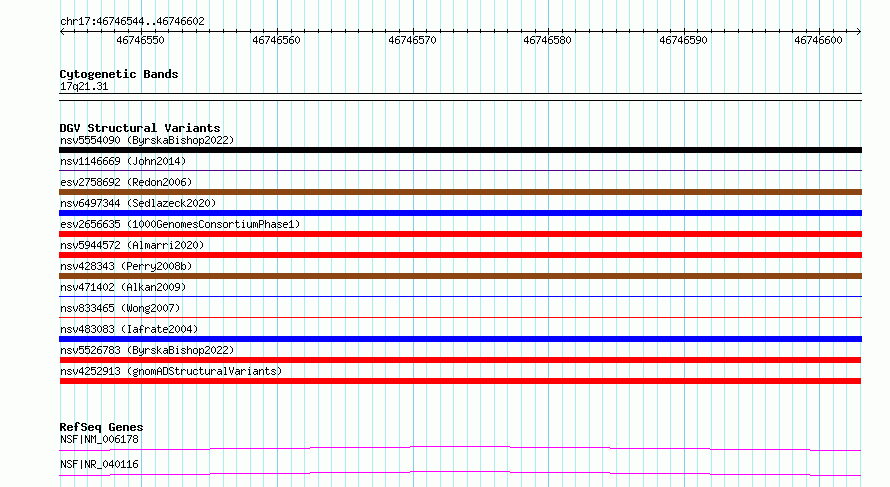Click the red bar of nsv4252913

[460, 381]
